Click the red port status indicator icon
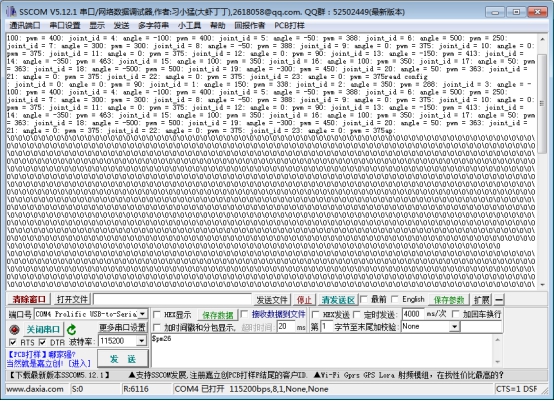The width and height of the screenshot is (554, 401). (14, 329)
